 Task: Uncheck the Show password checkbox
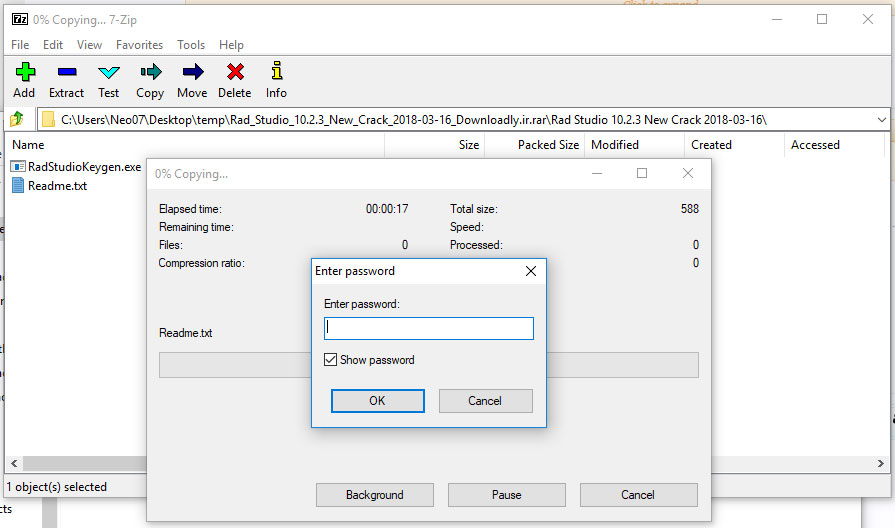point(330,360)
